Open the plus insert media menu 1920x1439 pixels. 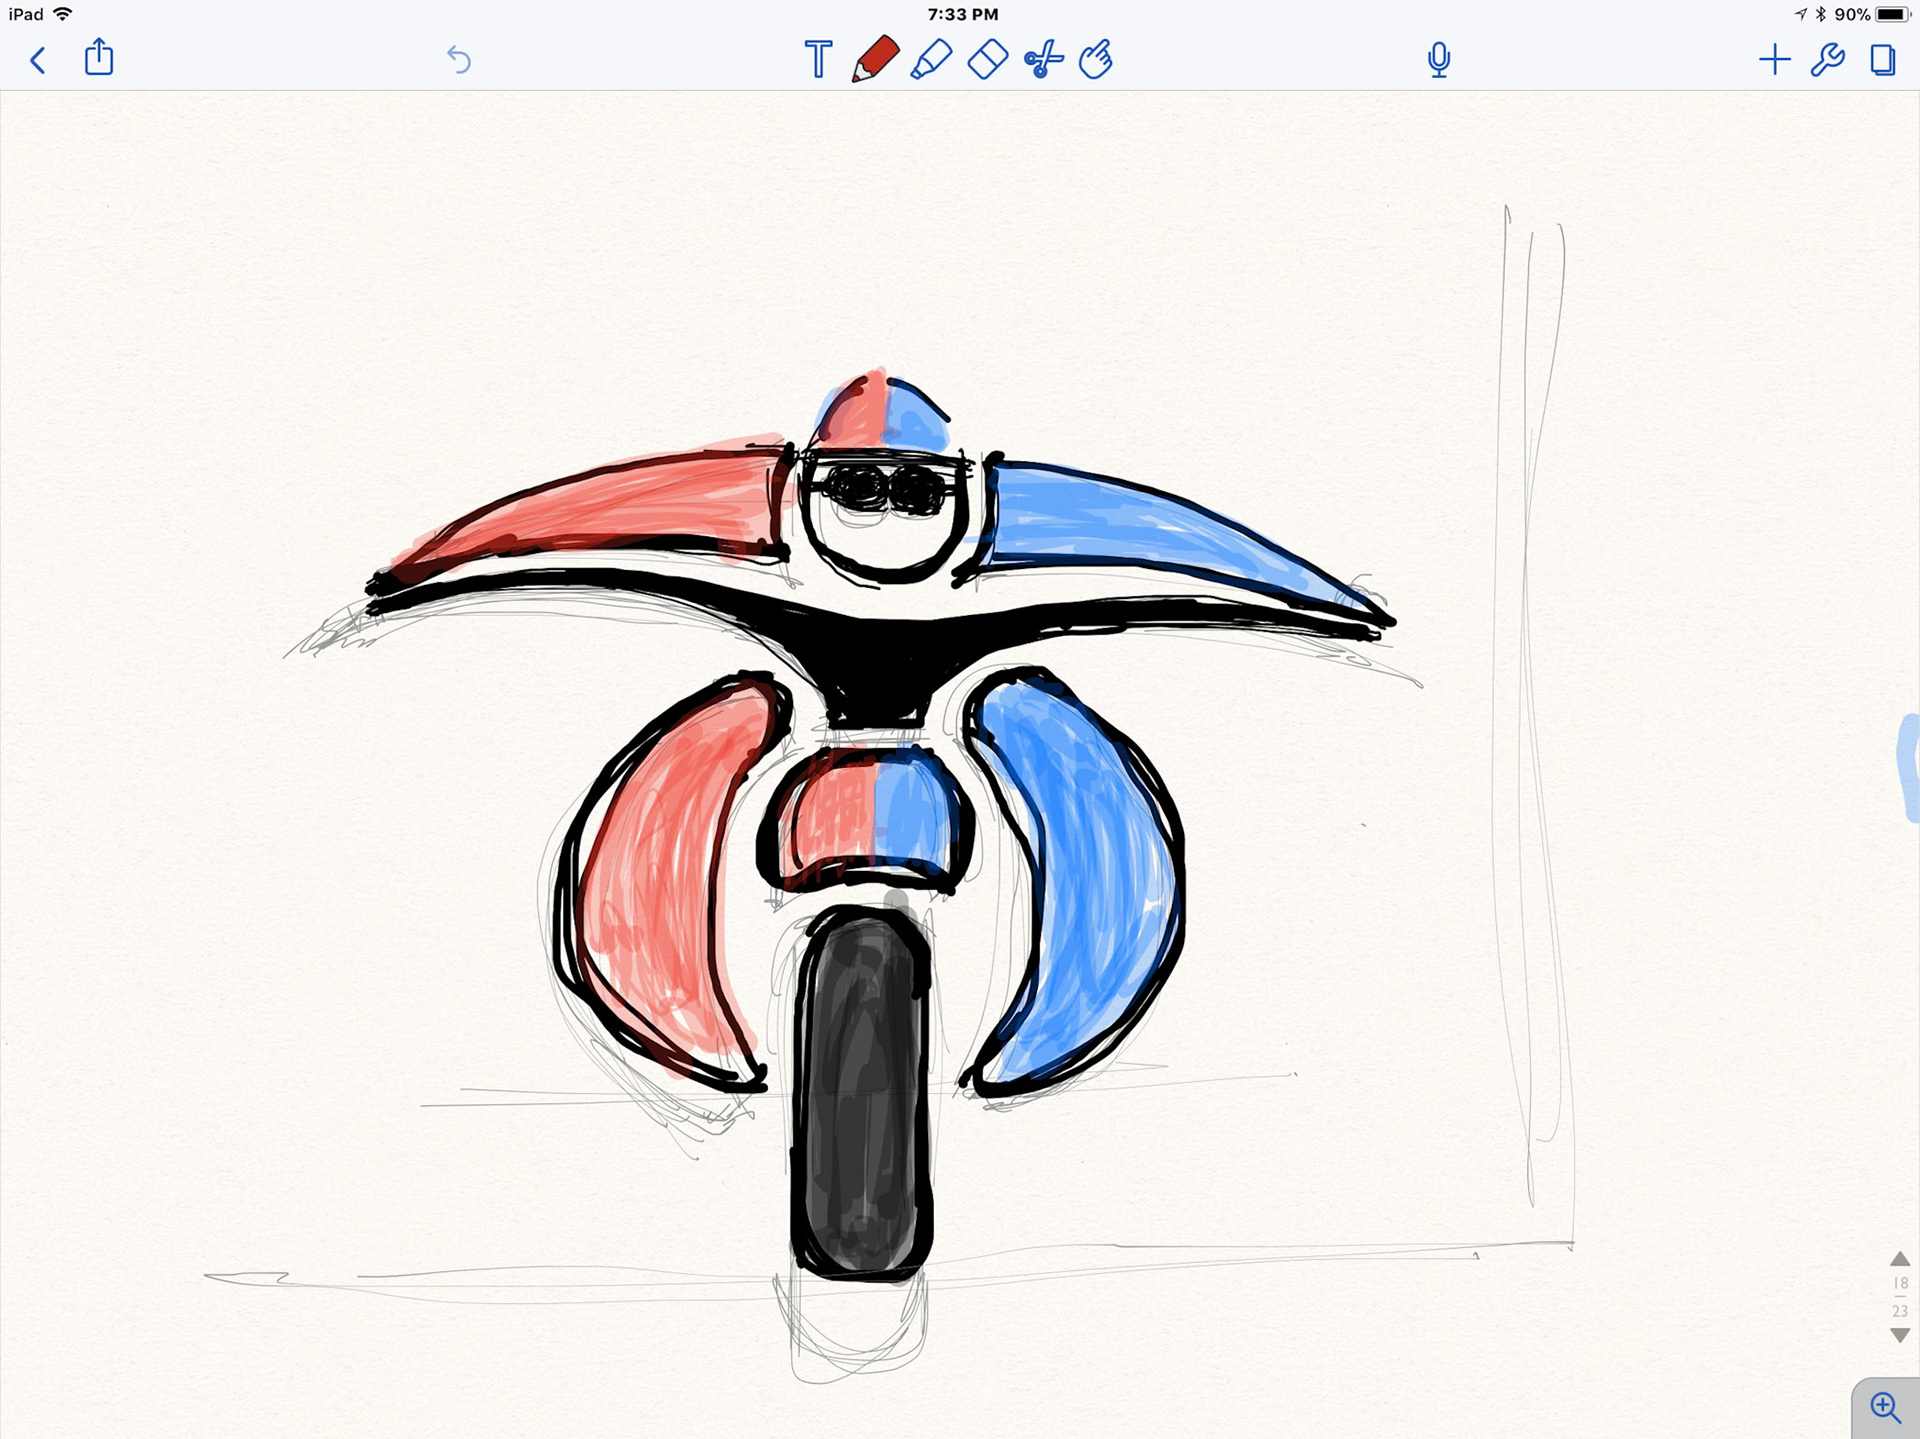tap(1774, 60)
